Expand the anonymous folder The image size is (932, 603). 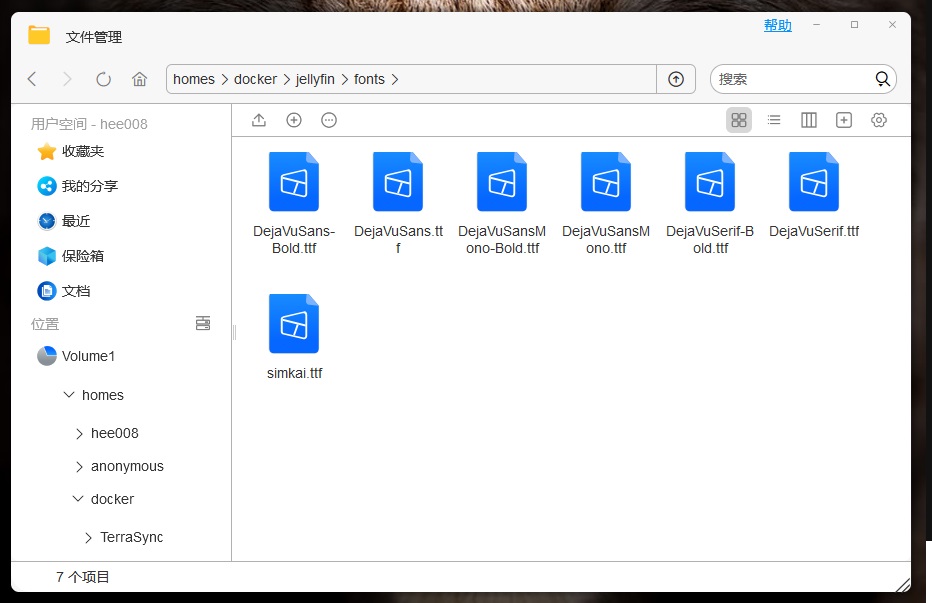click(79, 467)
